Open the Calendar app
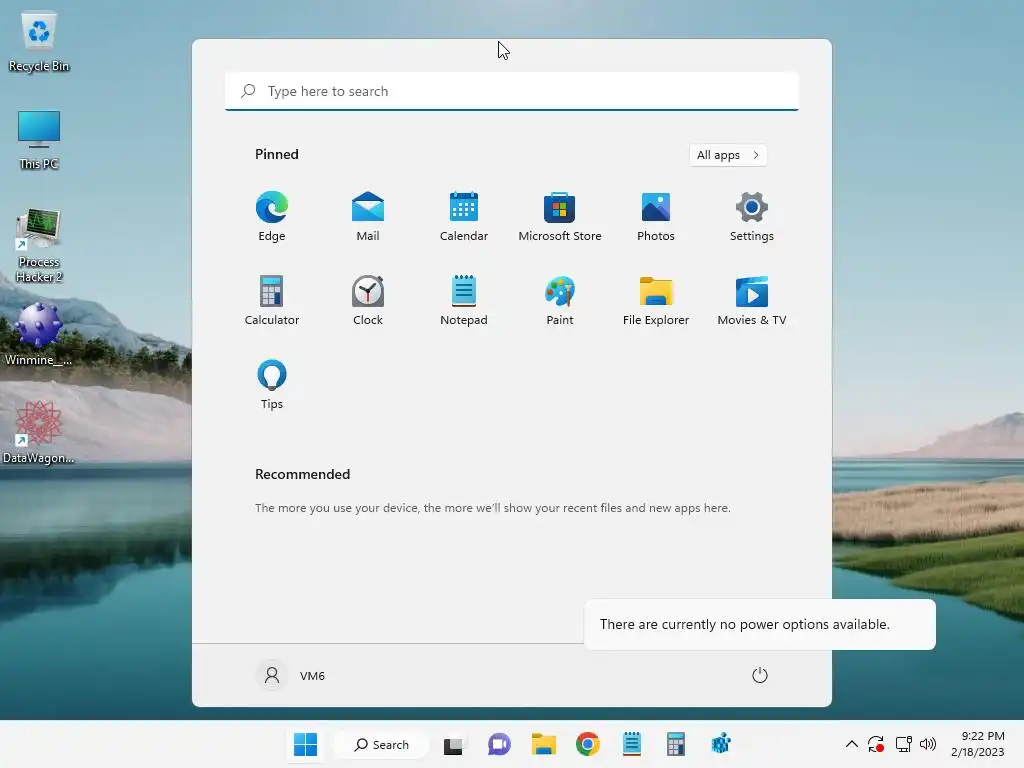The width and height of the screenshot is (1024, 768). 464,216
